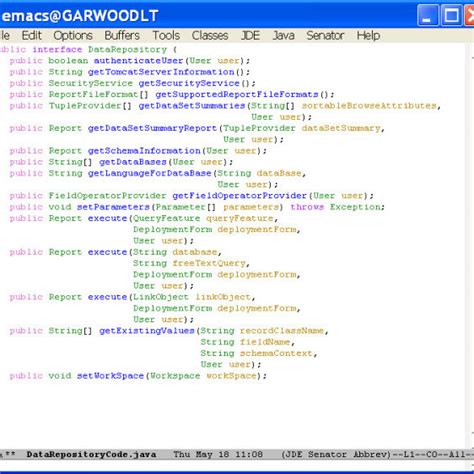Open the Classes menu
The image size is (474, 474).
click(x=210, y=35)
